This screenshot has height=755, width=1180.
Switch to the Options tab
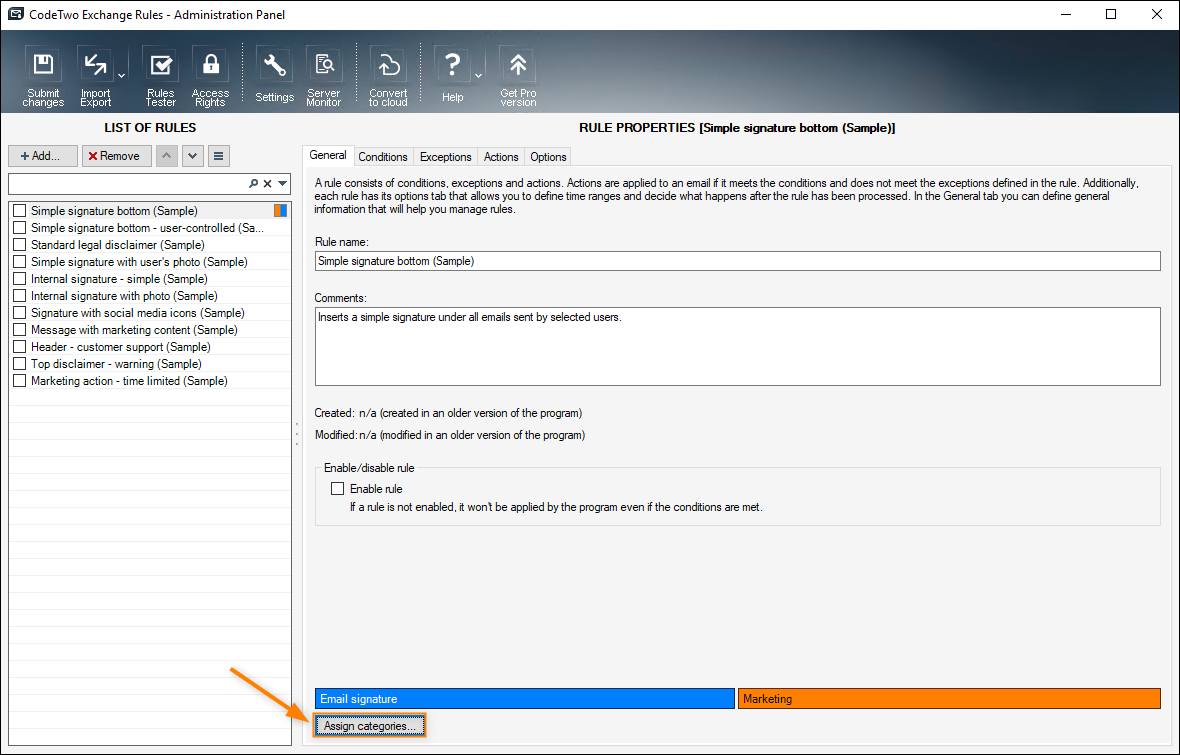pyautogui.click(x=548, y=157)
